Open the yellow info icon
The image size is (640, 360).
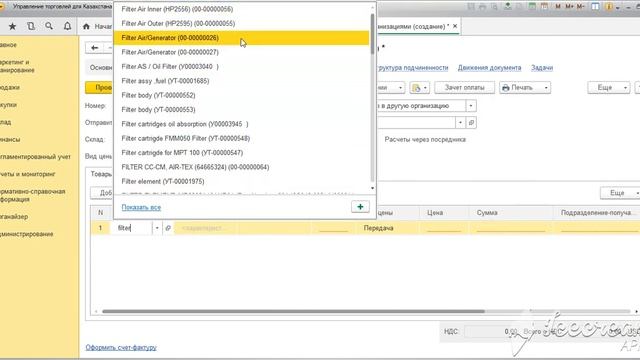tap(609, 7)
